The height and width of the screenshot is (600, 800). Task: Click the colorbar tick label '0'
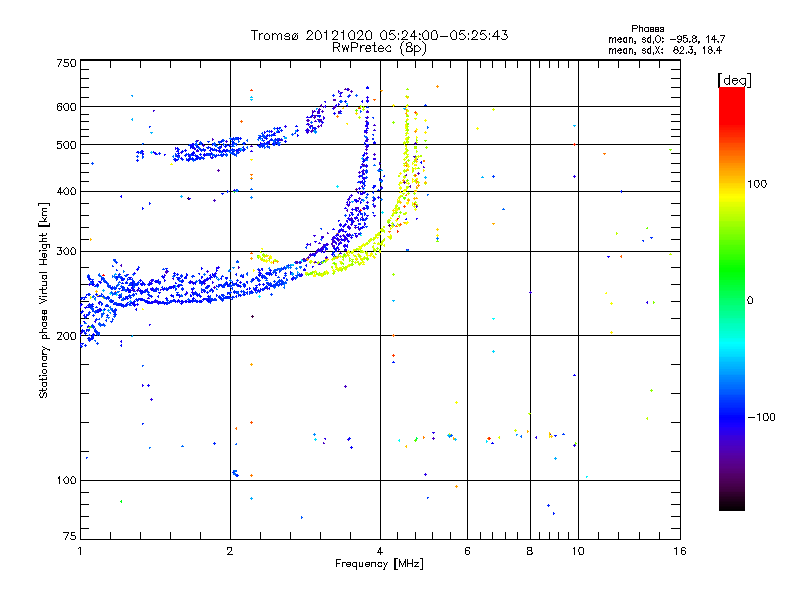(x=750, y=301)
